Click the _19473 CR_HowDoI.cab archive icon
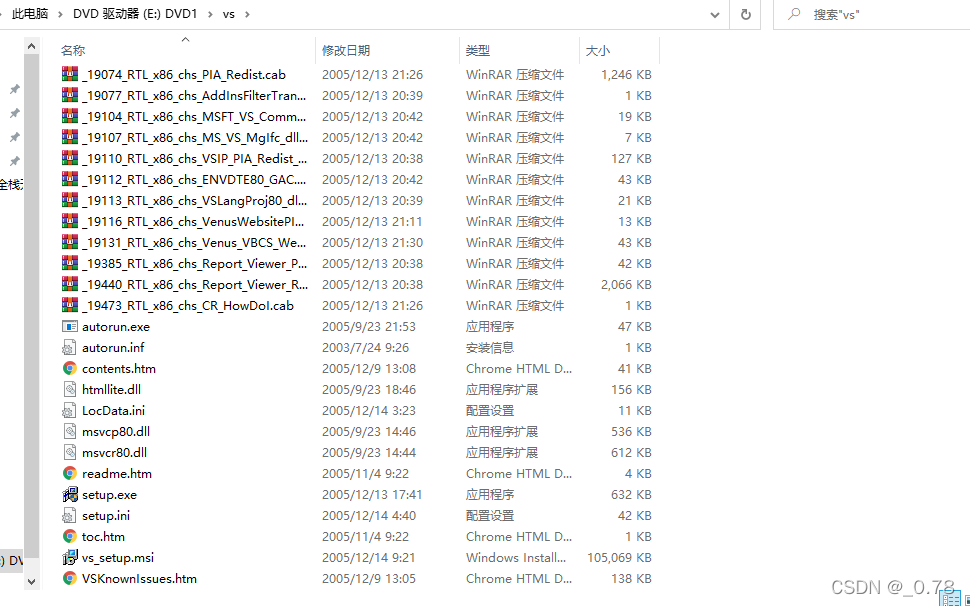This screenshot has height=606, width=970. (70, 305)
